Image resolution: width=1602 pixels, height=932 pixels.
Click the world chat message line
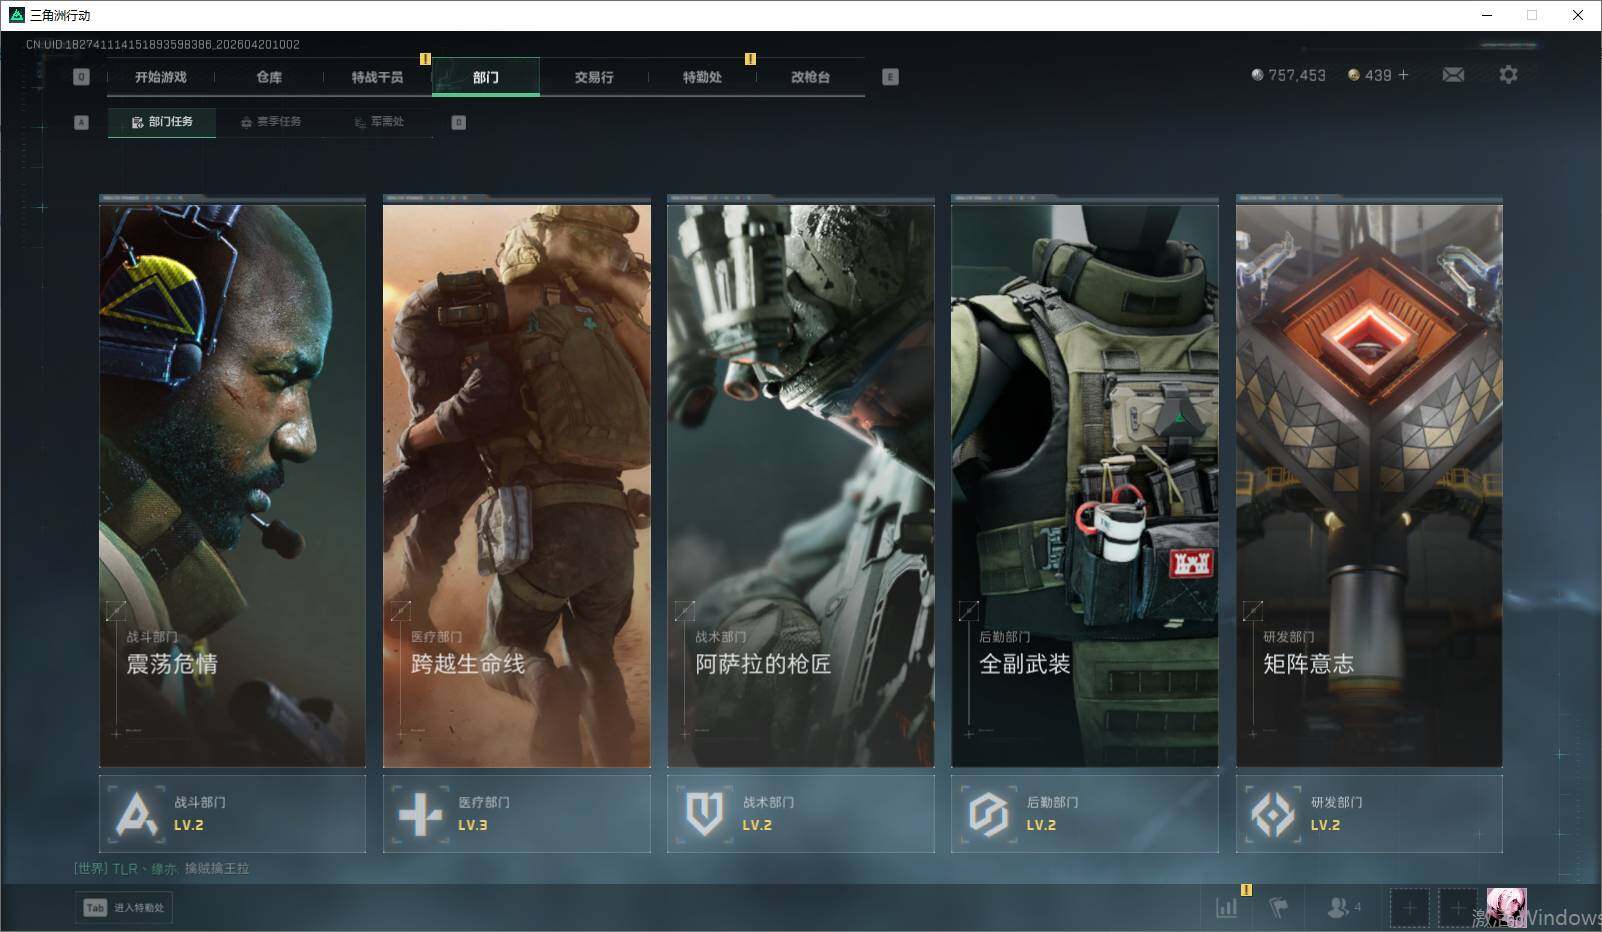(162, 869)
